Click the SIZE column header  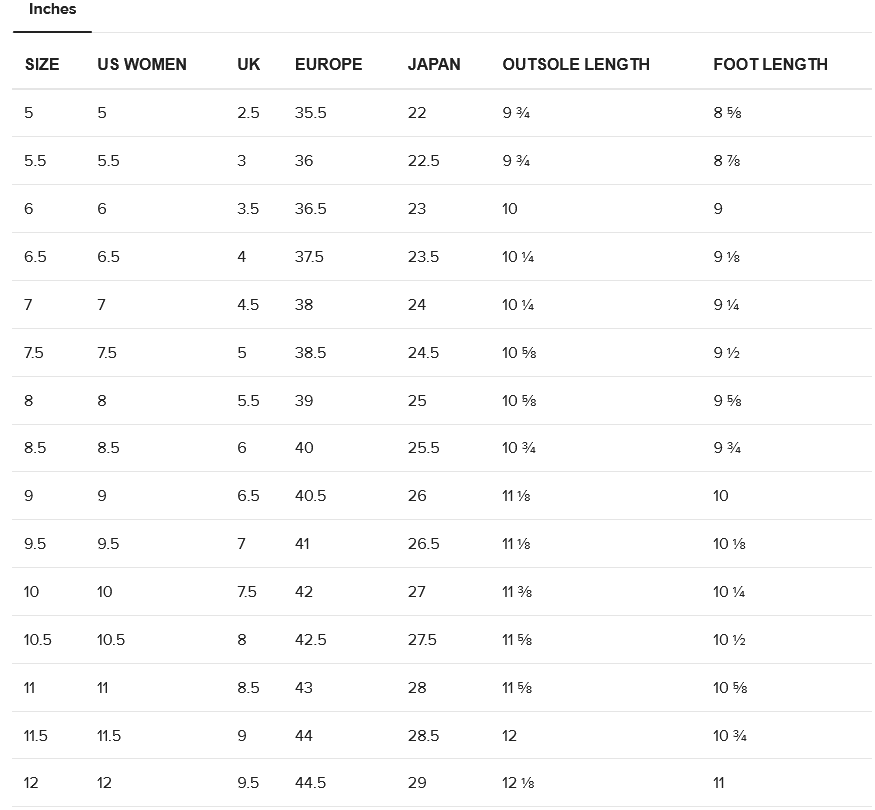42,64
